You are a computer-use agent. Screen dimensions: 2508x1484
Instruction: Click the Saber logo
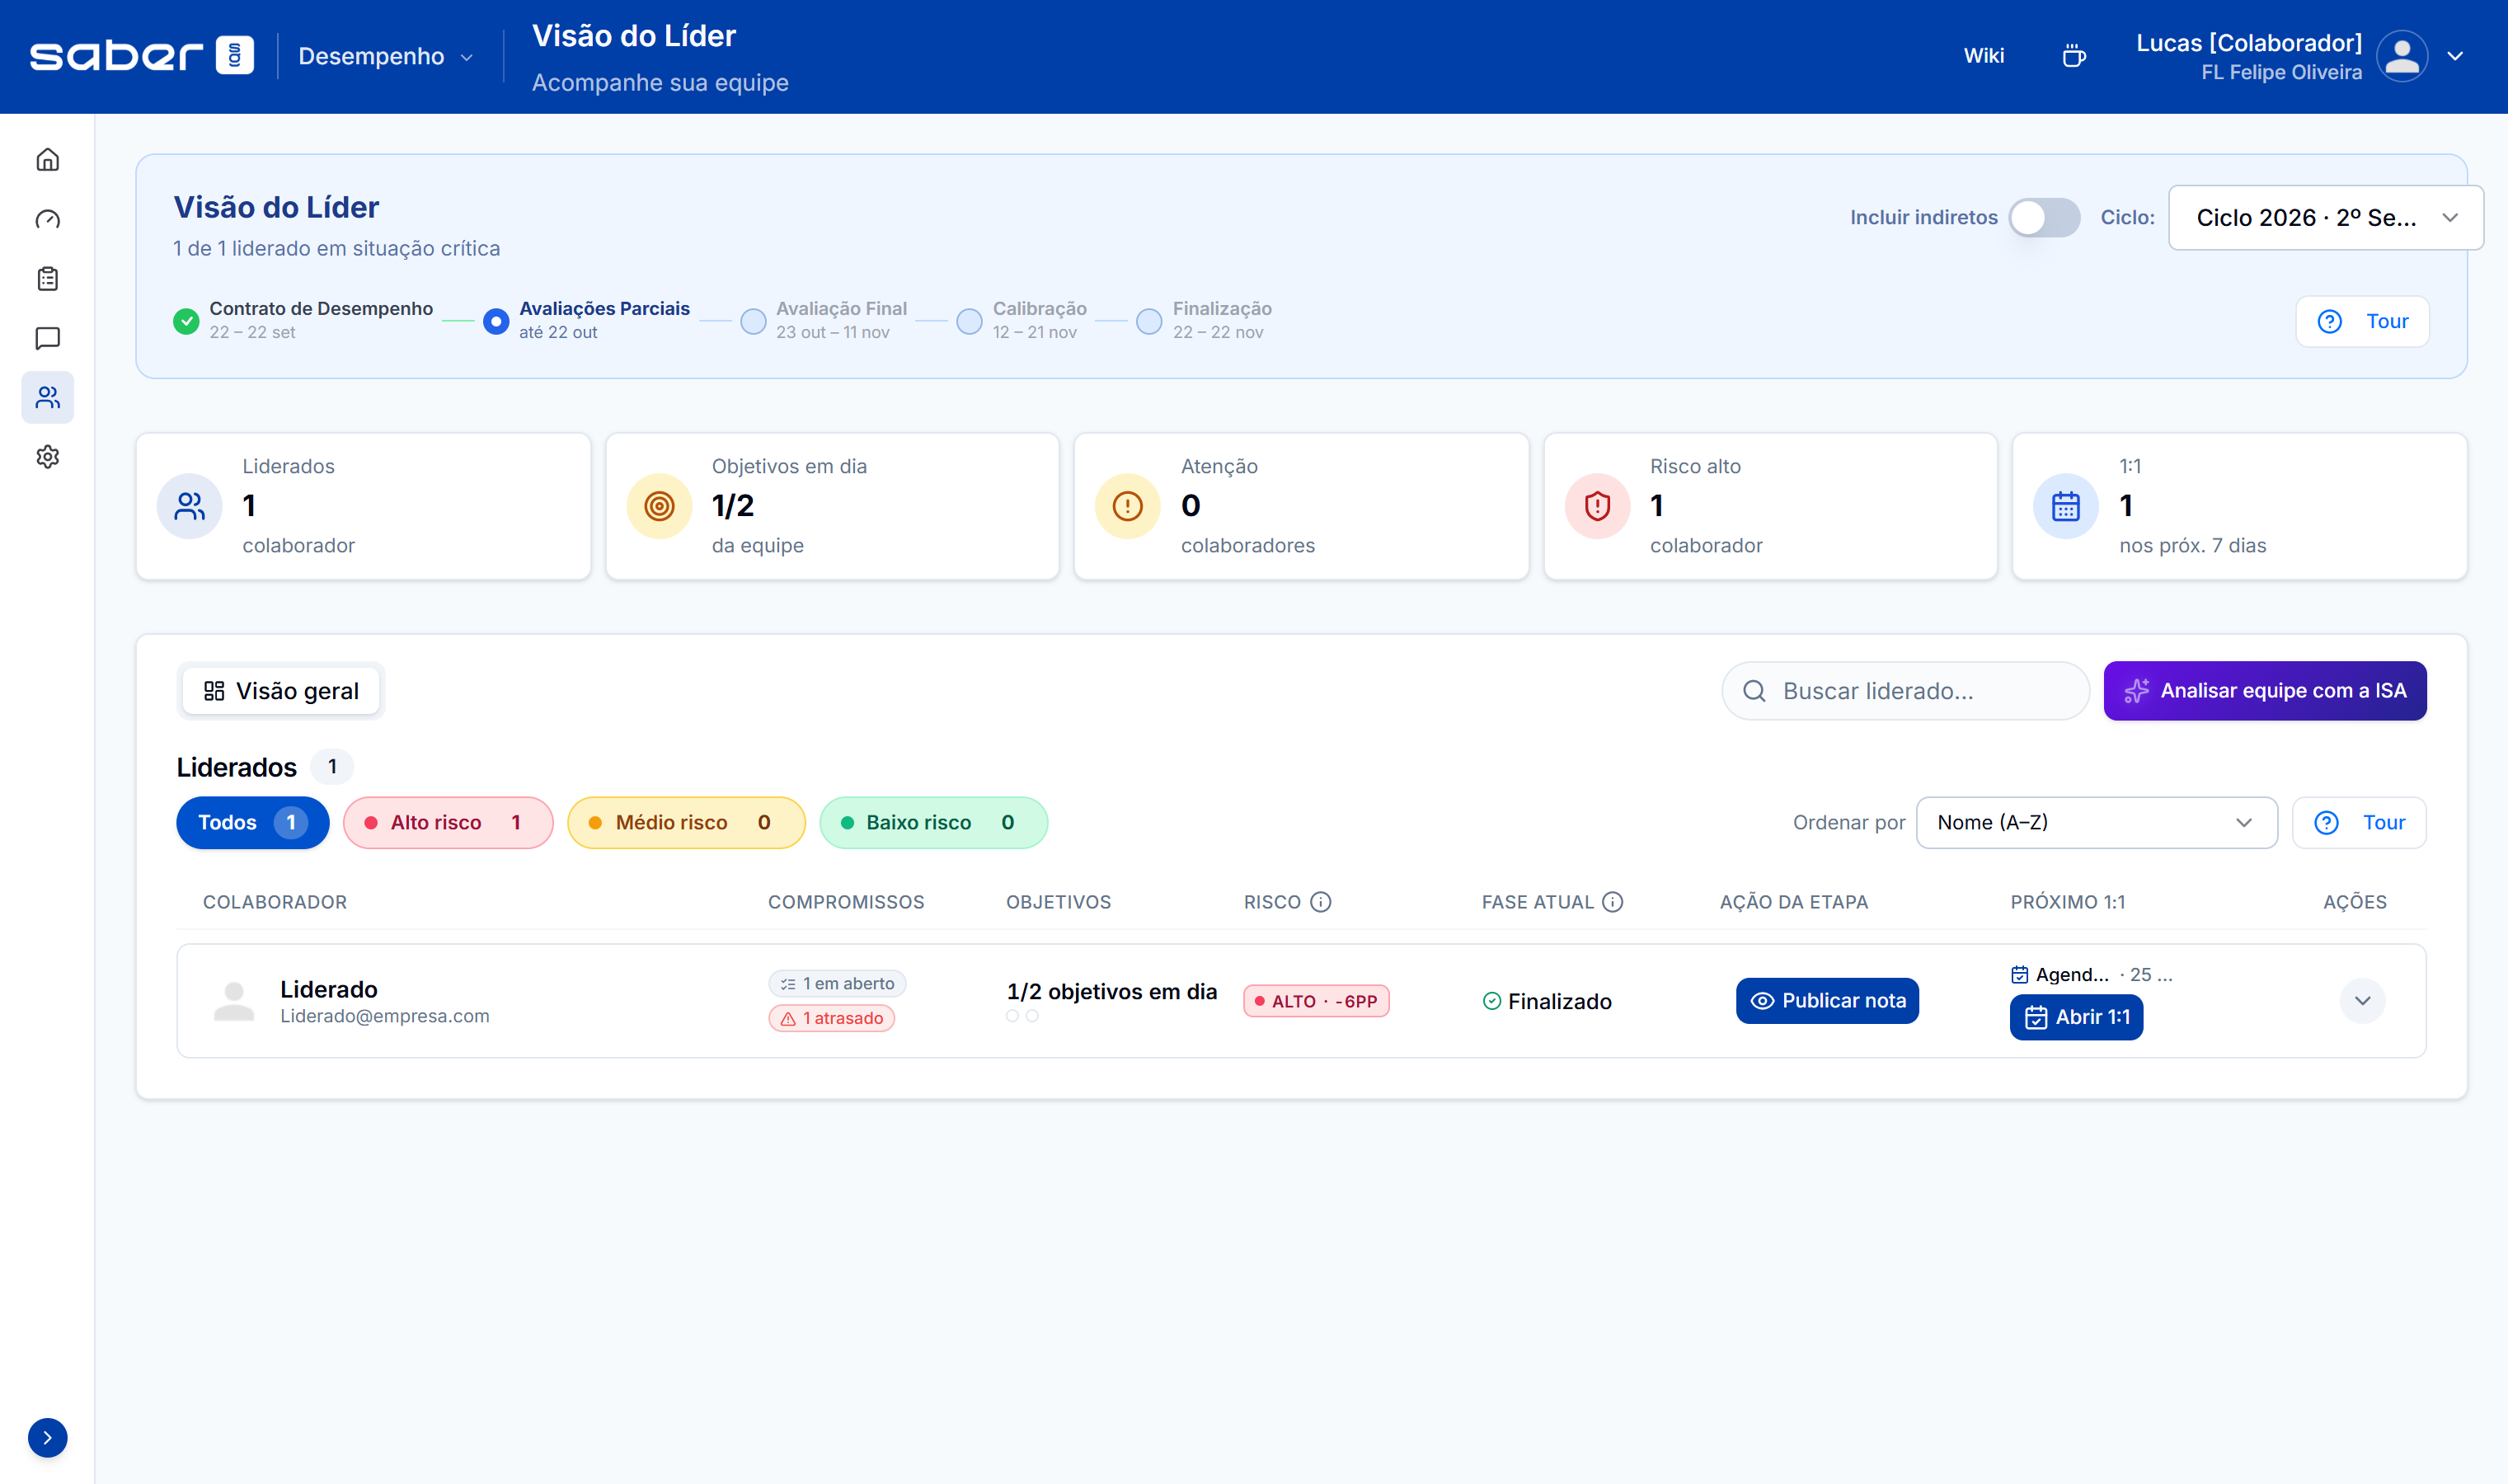(141, 55)
